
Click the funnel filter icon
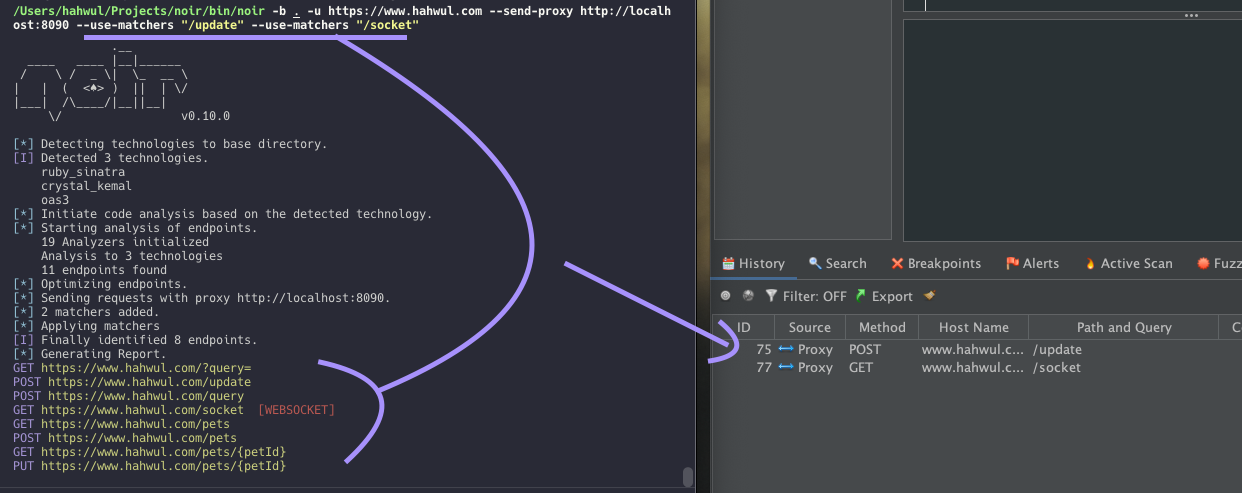(x=771, y=296)
